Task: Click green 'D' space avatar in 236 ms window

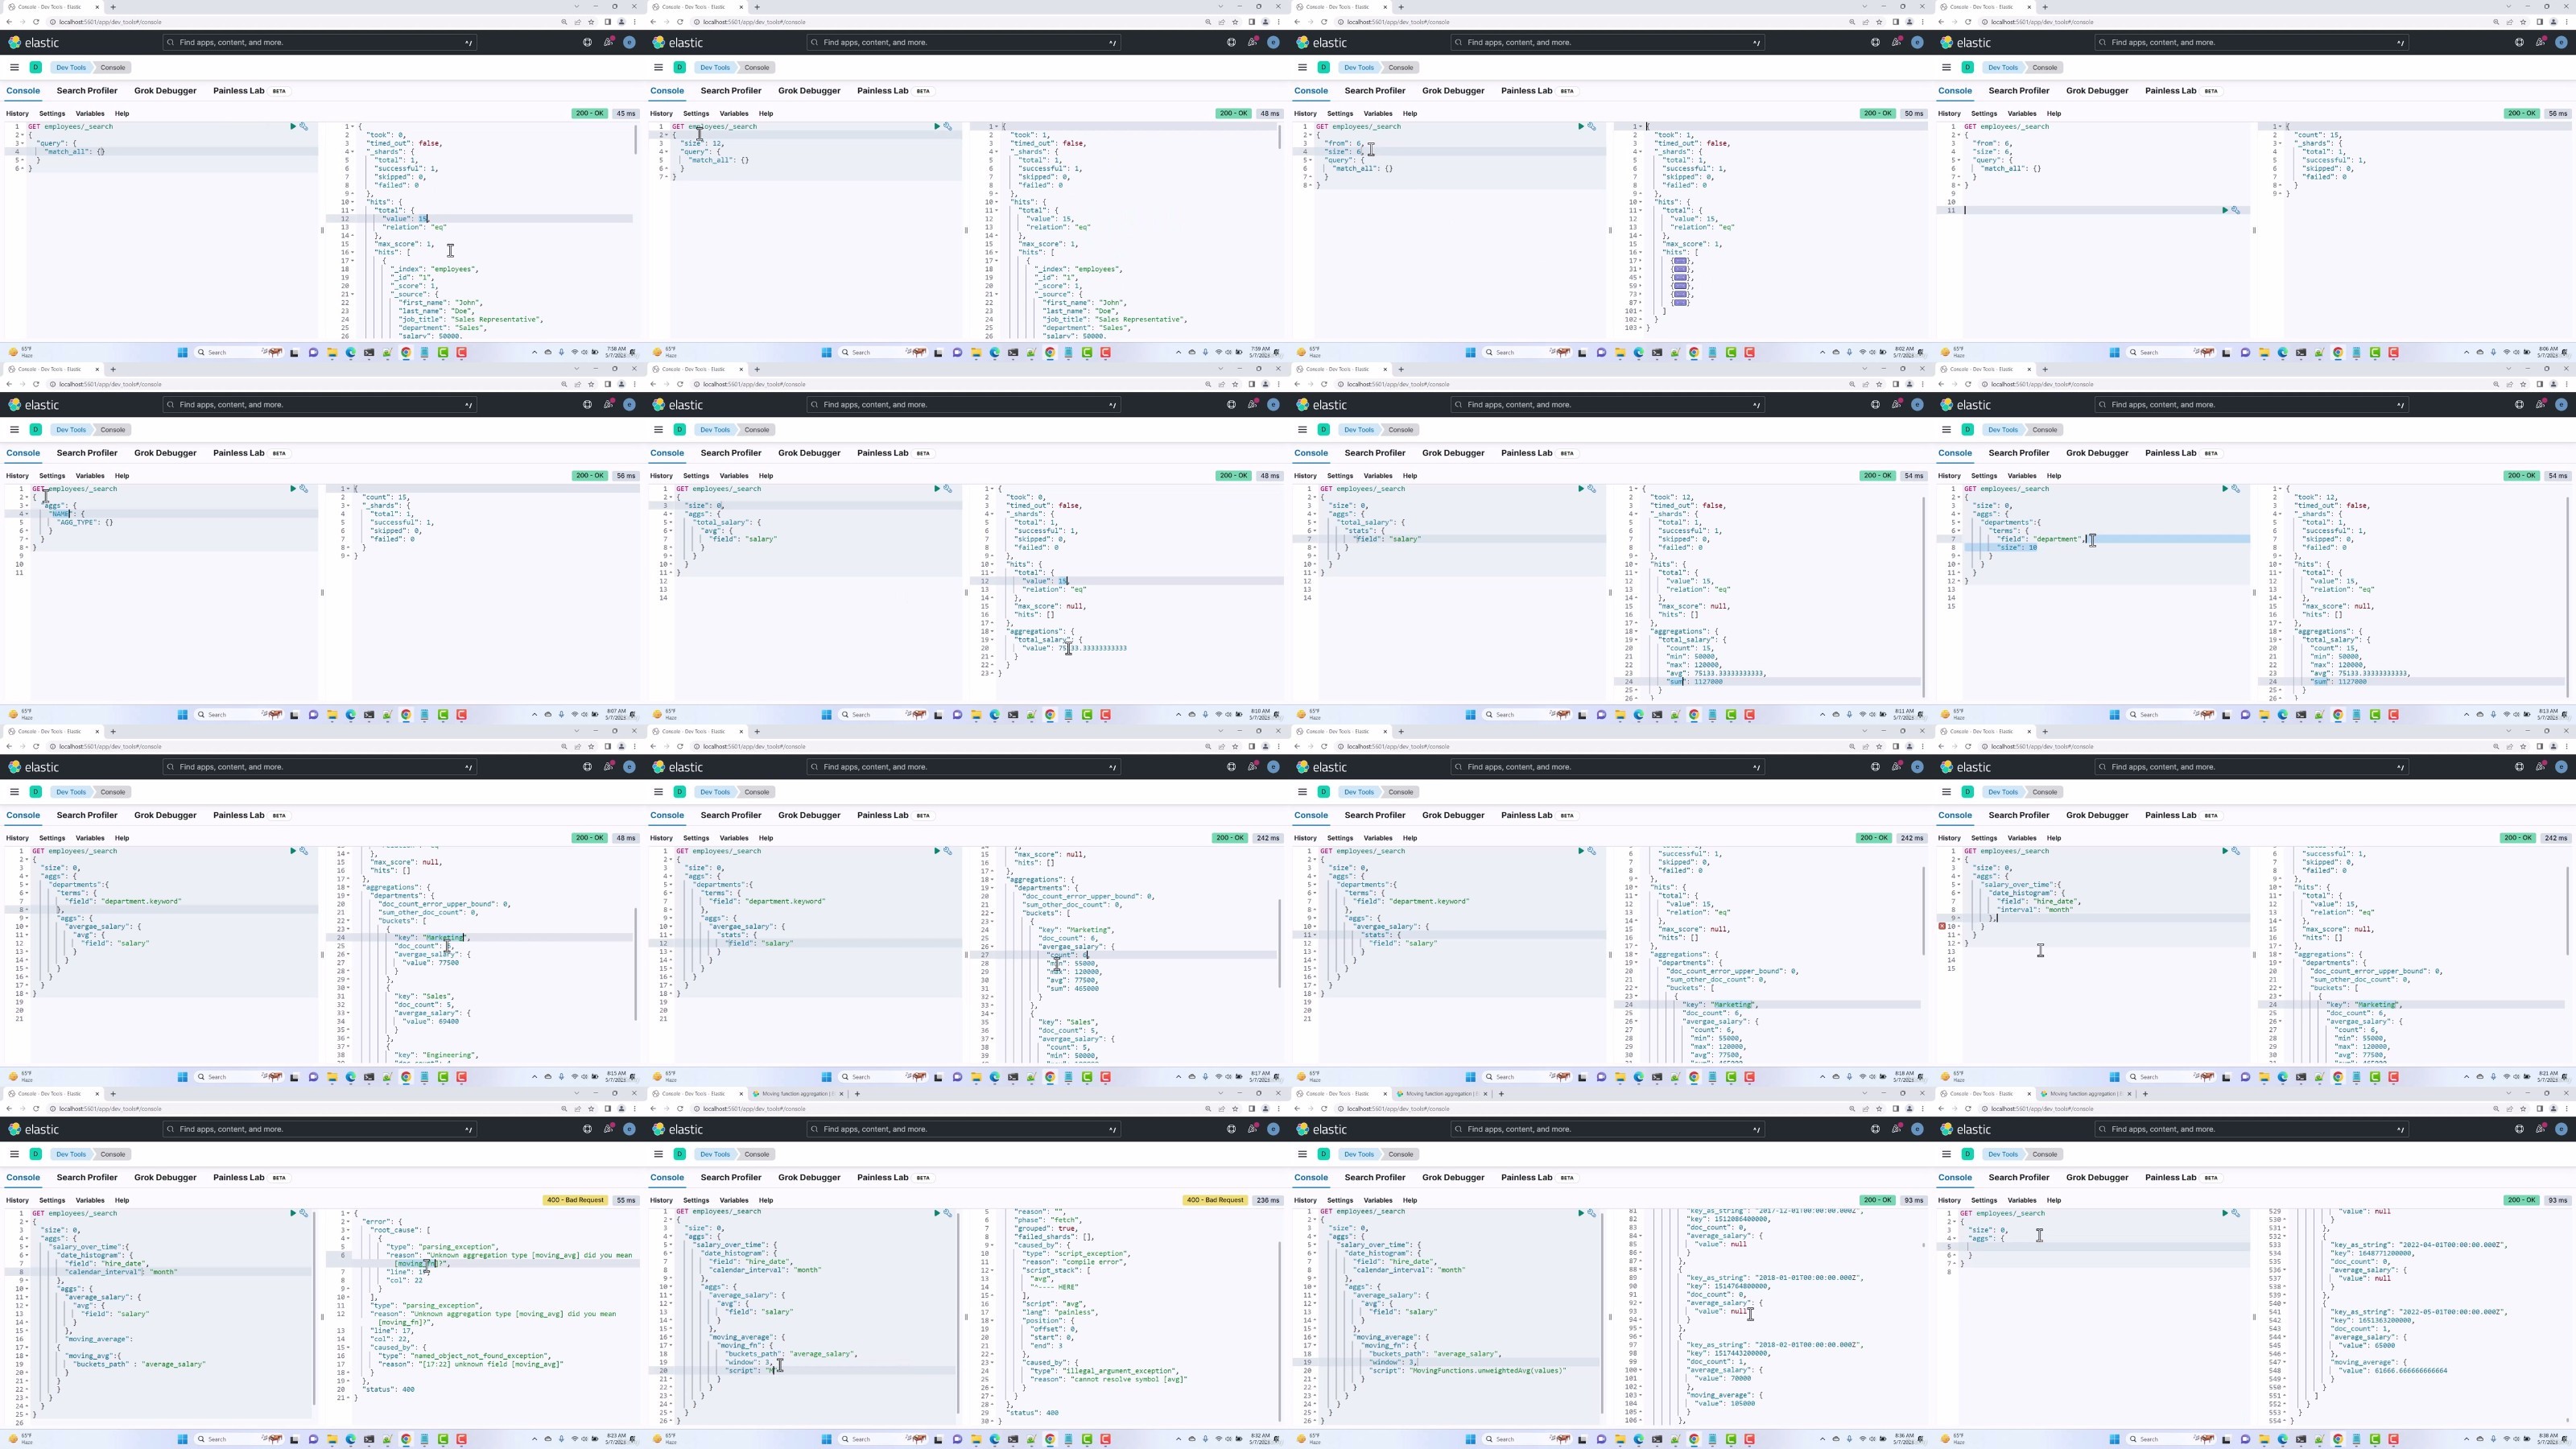Action: pyautogui.click(x=679, y=1154)
